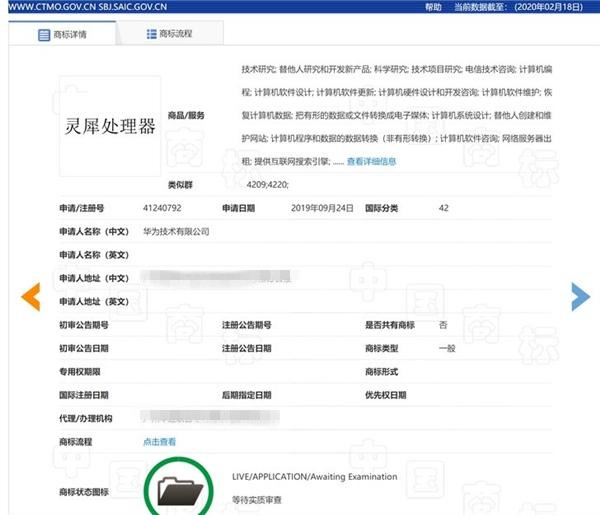Open the 商标详情 tab

click(x=62, y=34)
